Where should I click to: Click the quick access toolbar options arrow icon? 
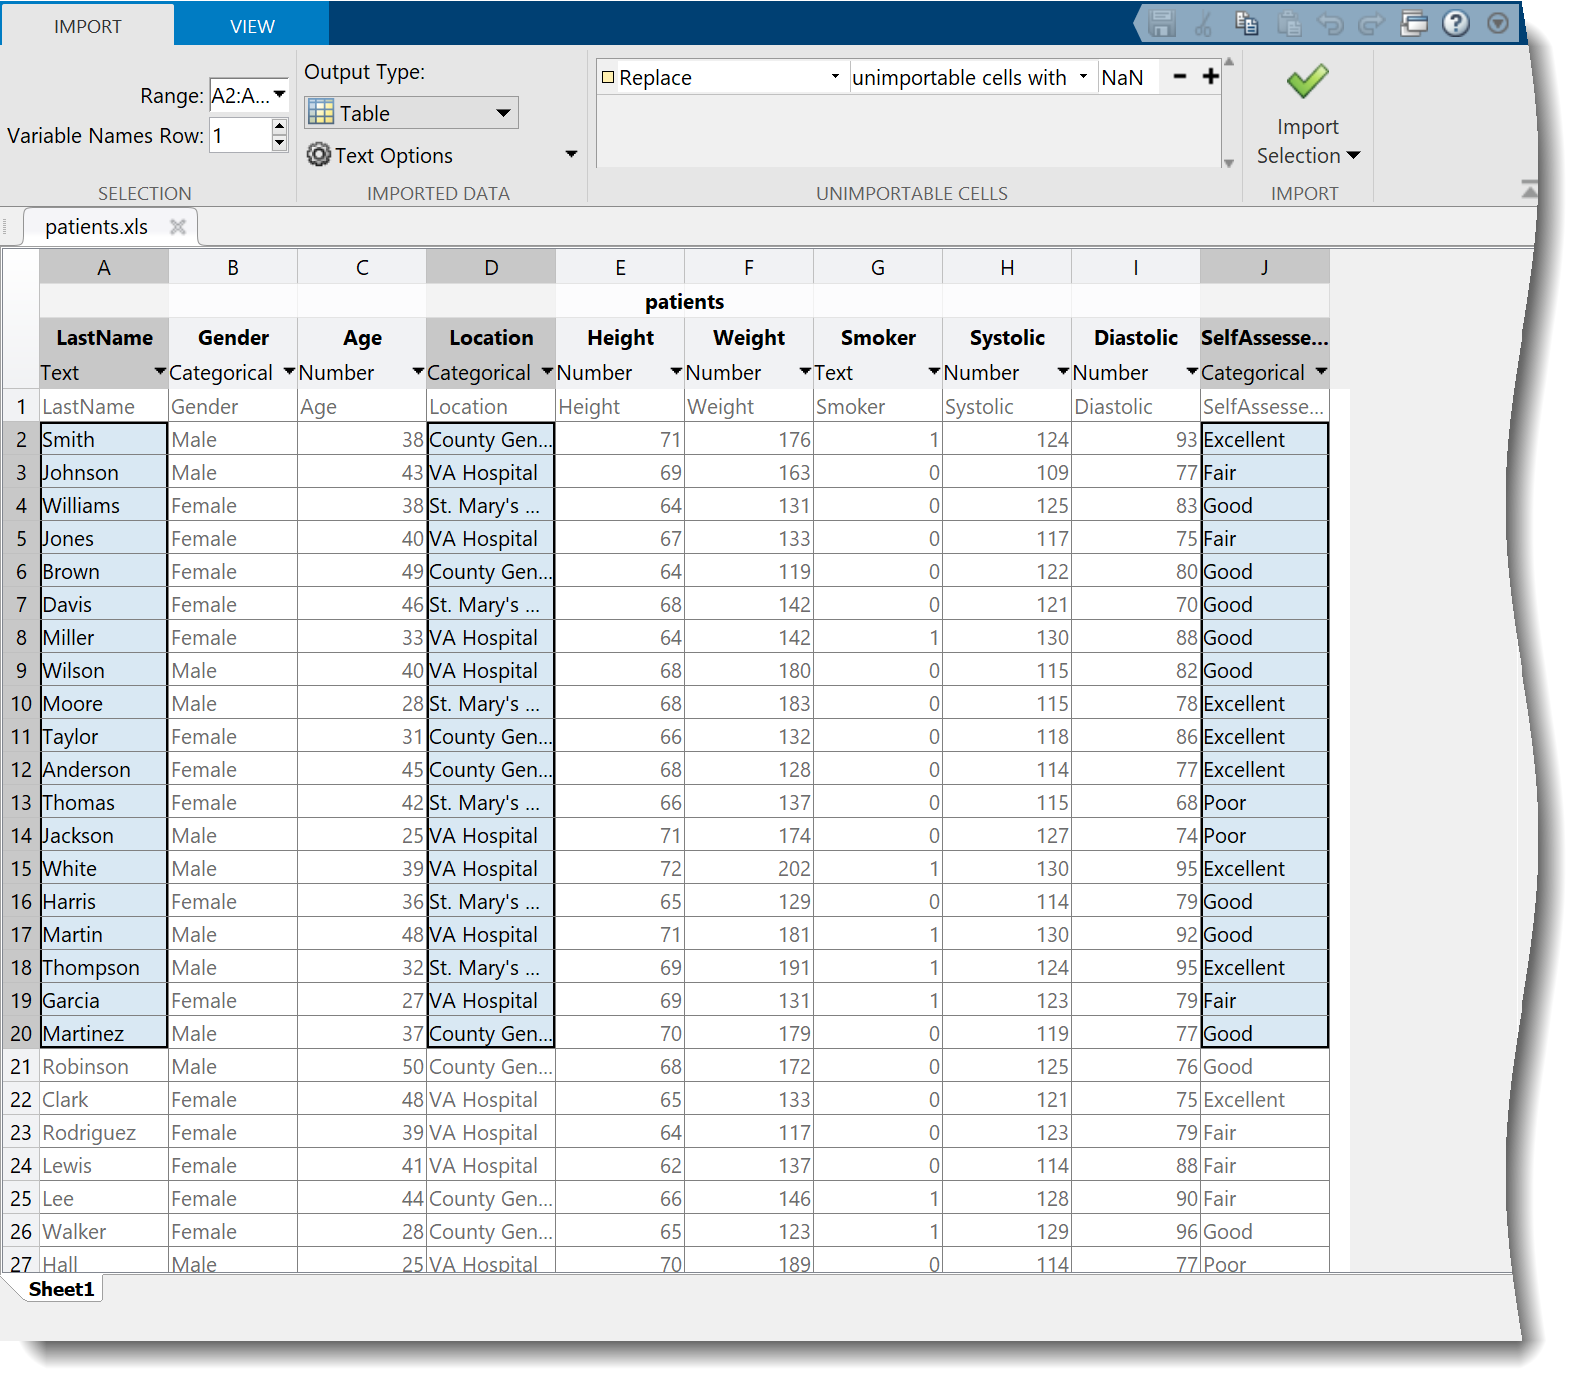coord(1498,23)
